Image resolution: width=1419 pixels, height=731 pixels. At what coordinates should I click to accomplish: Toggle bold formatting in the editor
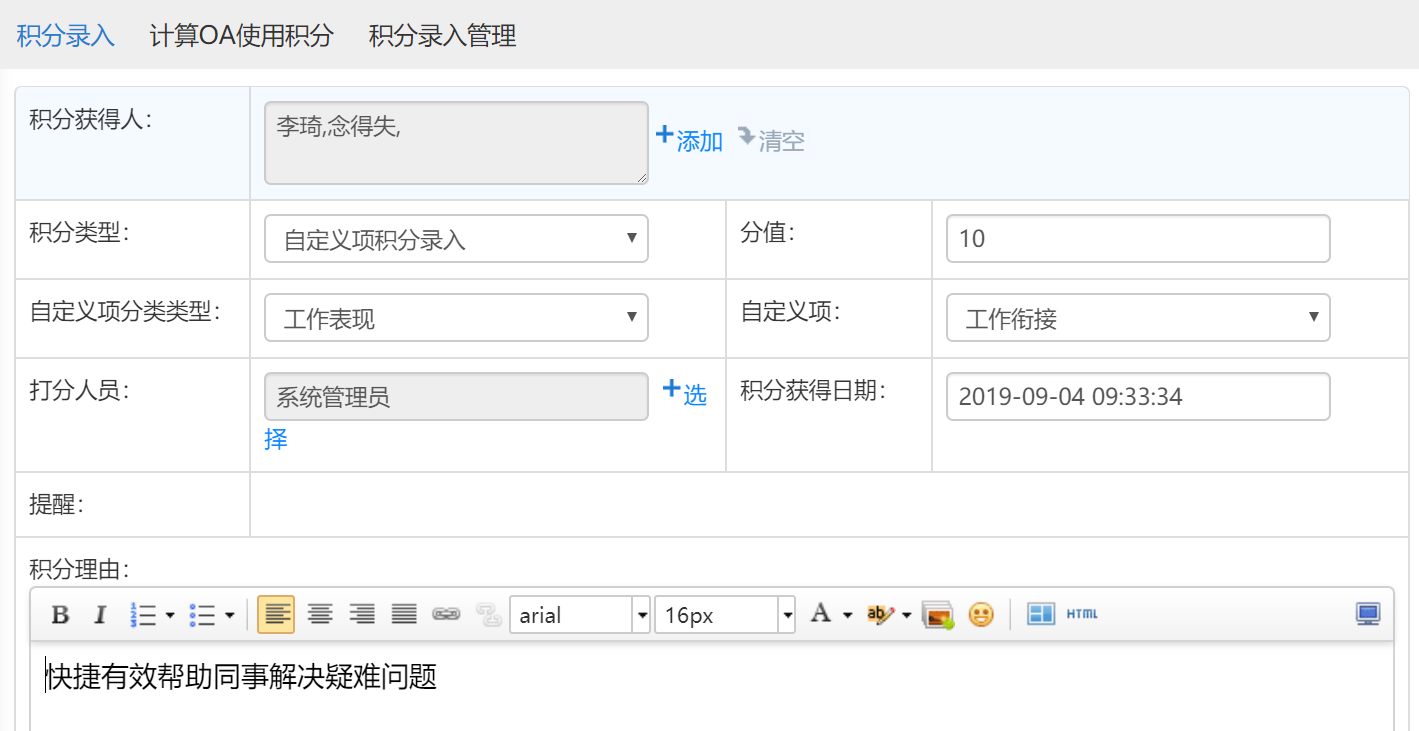pos(60,615)
